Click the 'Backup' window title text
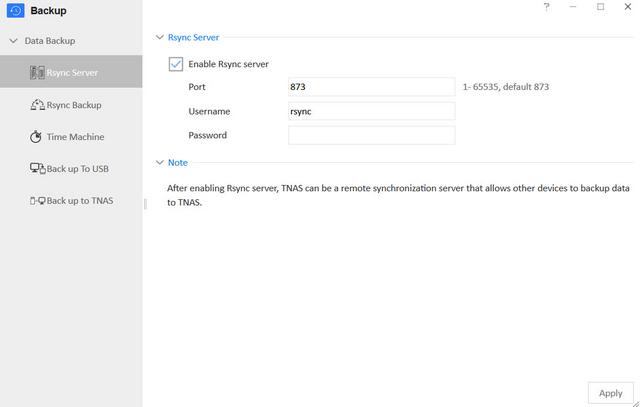Image resolution: width=640 pixels, height=407 pixels. [48, 11]
